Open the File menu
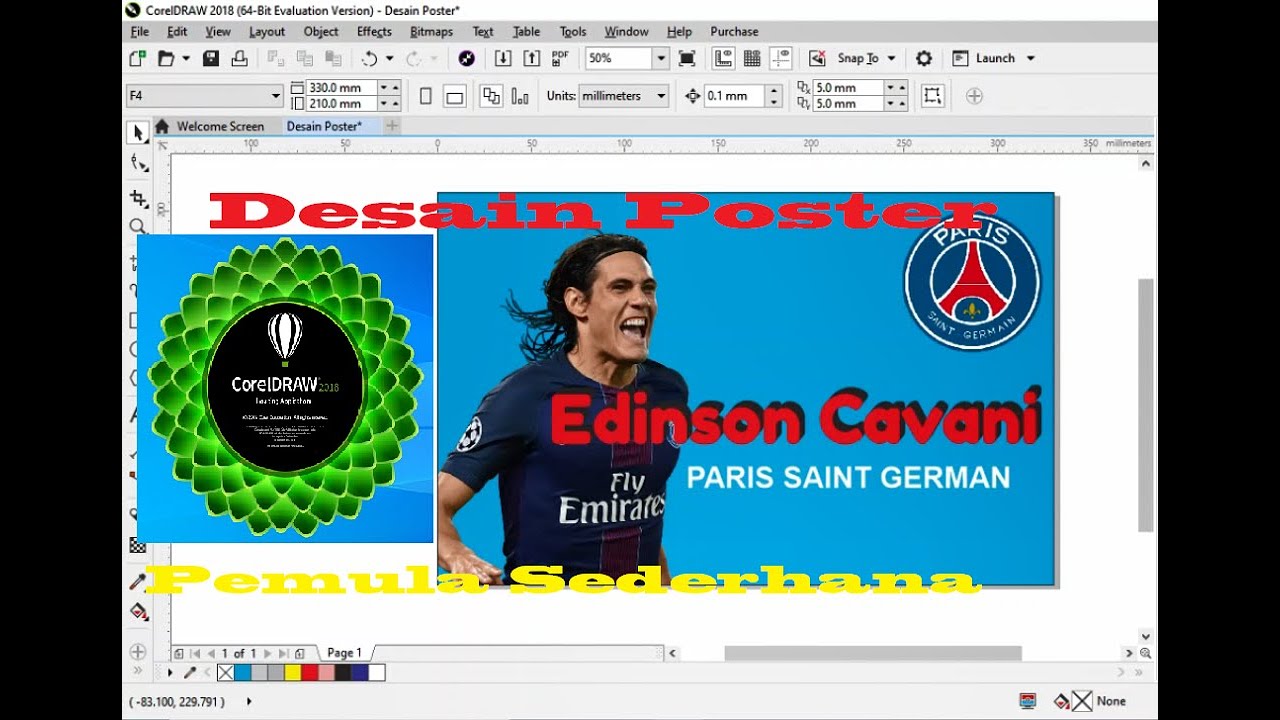1280x720 pixels. tap(140, 32)
